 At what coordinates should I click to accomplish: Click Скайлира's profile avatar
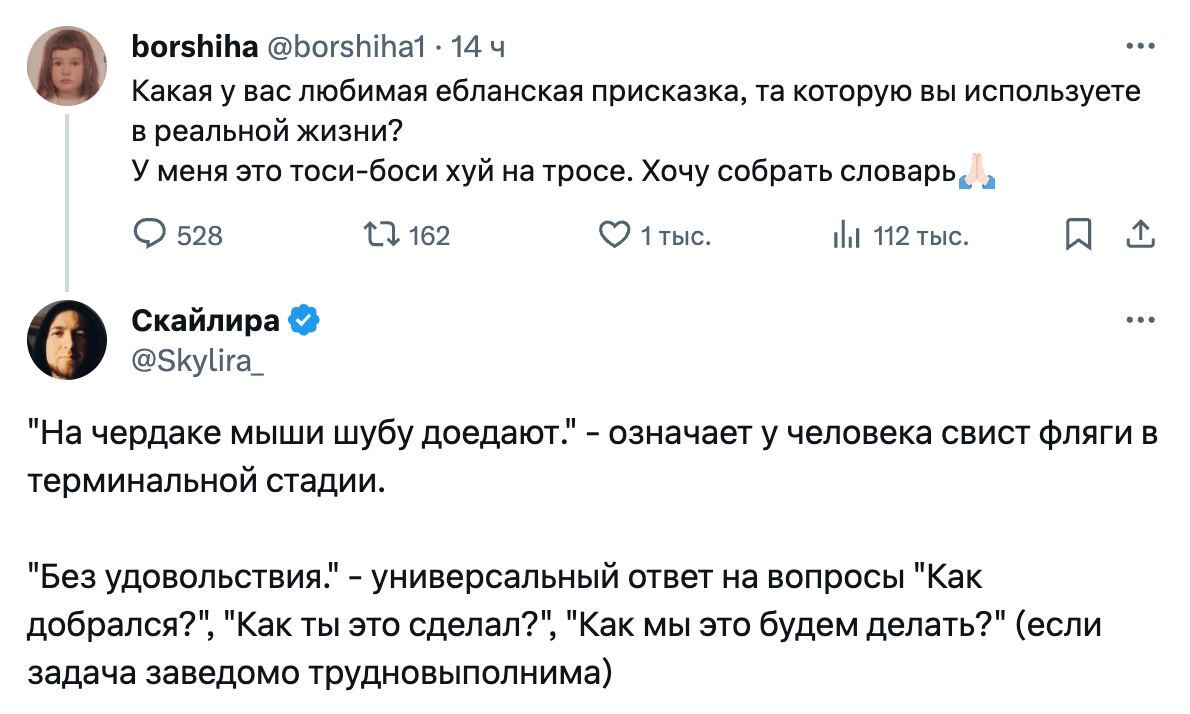click(67, 339)
